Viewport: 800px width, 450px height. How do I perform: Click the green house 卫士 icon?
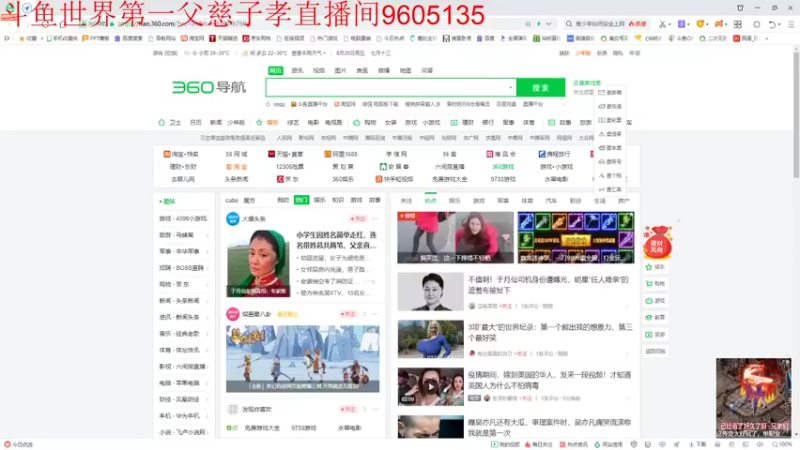(162, 122)
